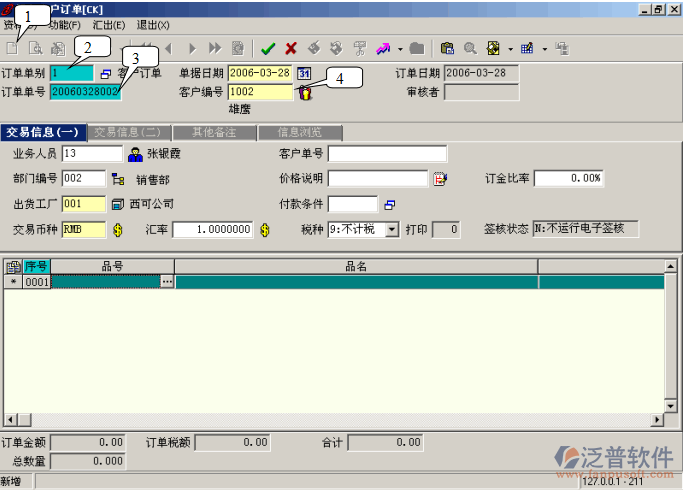684x490 pixels.
Task: Click the grey tag icon after red X
Action: click(x=314, y=48)
